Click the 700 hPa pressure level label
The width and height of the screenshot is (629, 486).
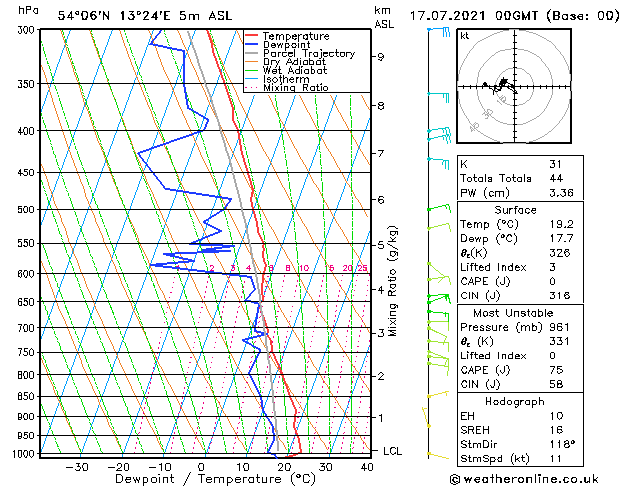(26, 328)
